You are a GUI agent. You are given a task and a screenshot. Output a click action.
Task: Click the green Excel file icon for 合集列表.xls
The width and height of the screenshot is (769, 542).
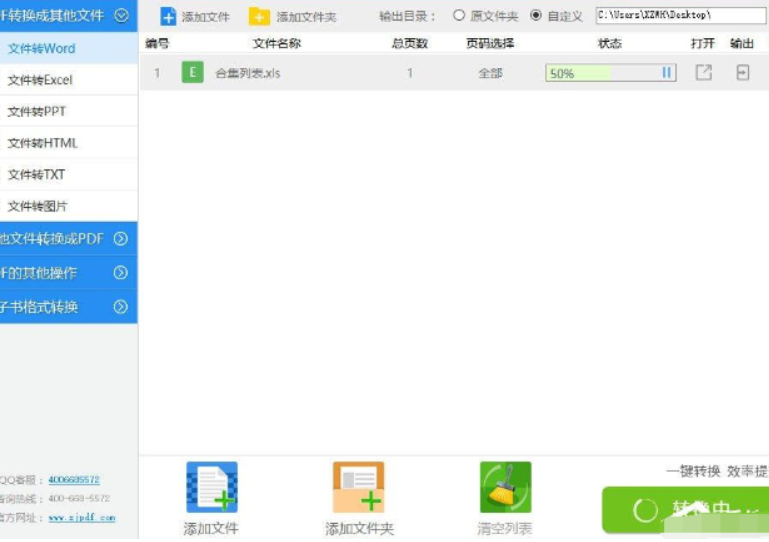(193, 73)
